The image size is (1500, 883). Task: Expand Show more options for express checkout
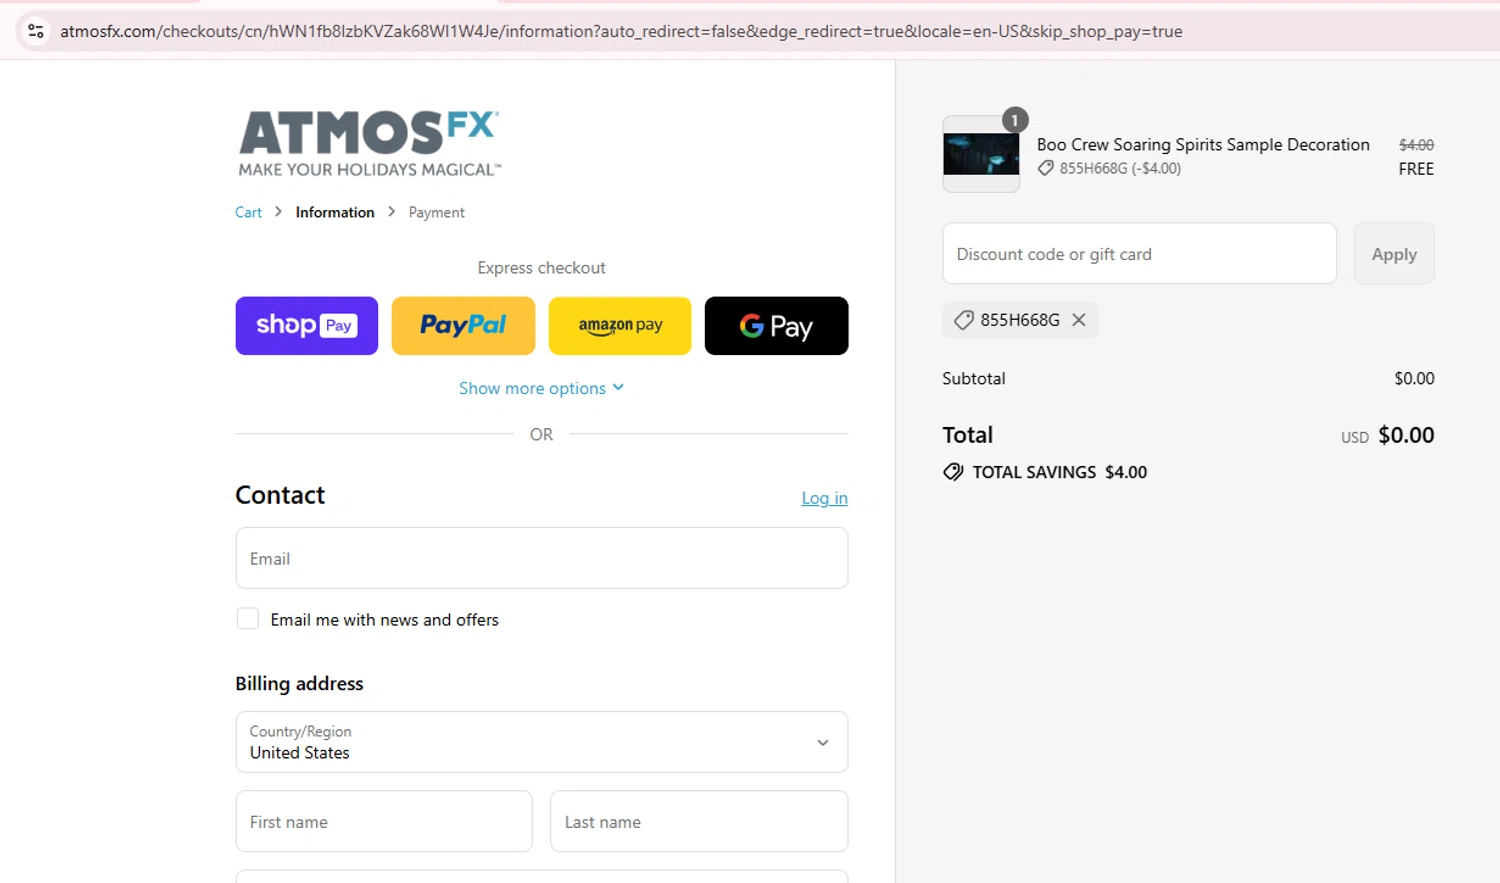pyautogui.click(x=541, y=388)
